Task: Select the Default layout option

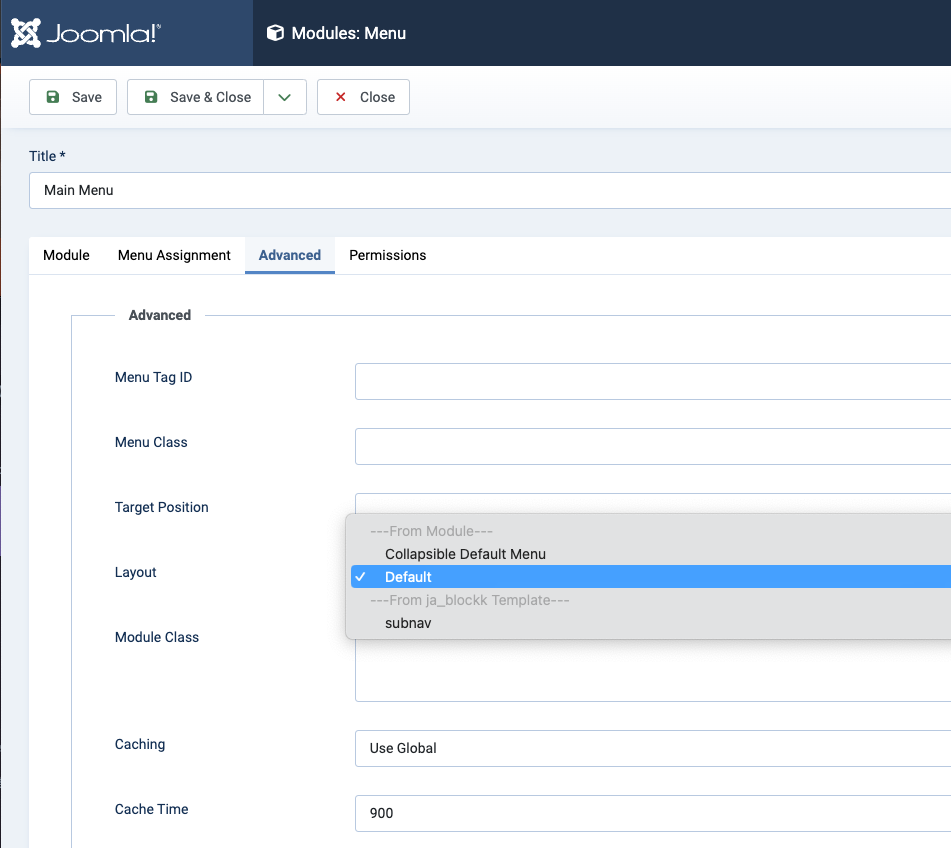Action: point(408,577)
